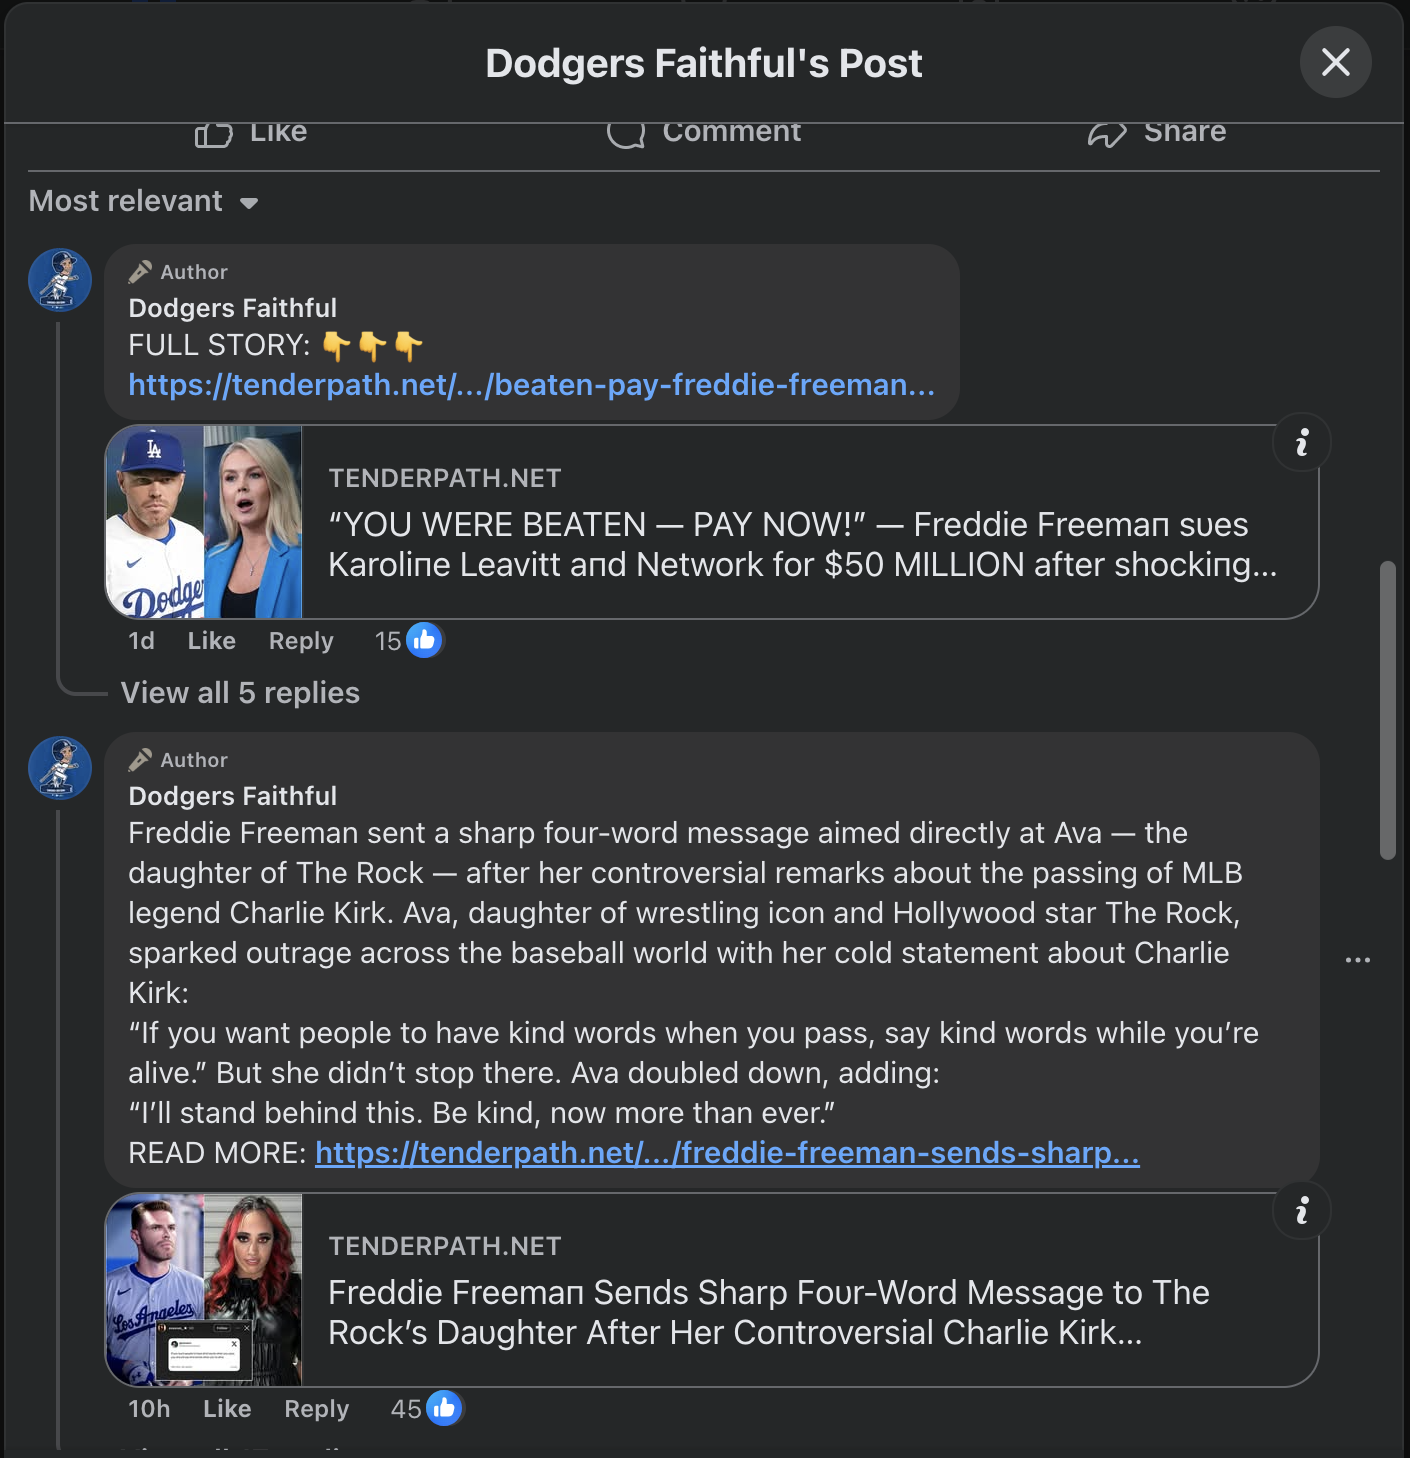The width and height of the screenshot is (1410, 1458).
Task: Click TENDERPATH.NET label on Rock's Daughter card
Action: pyautogui.click(x=445, y=1246)
